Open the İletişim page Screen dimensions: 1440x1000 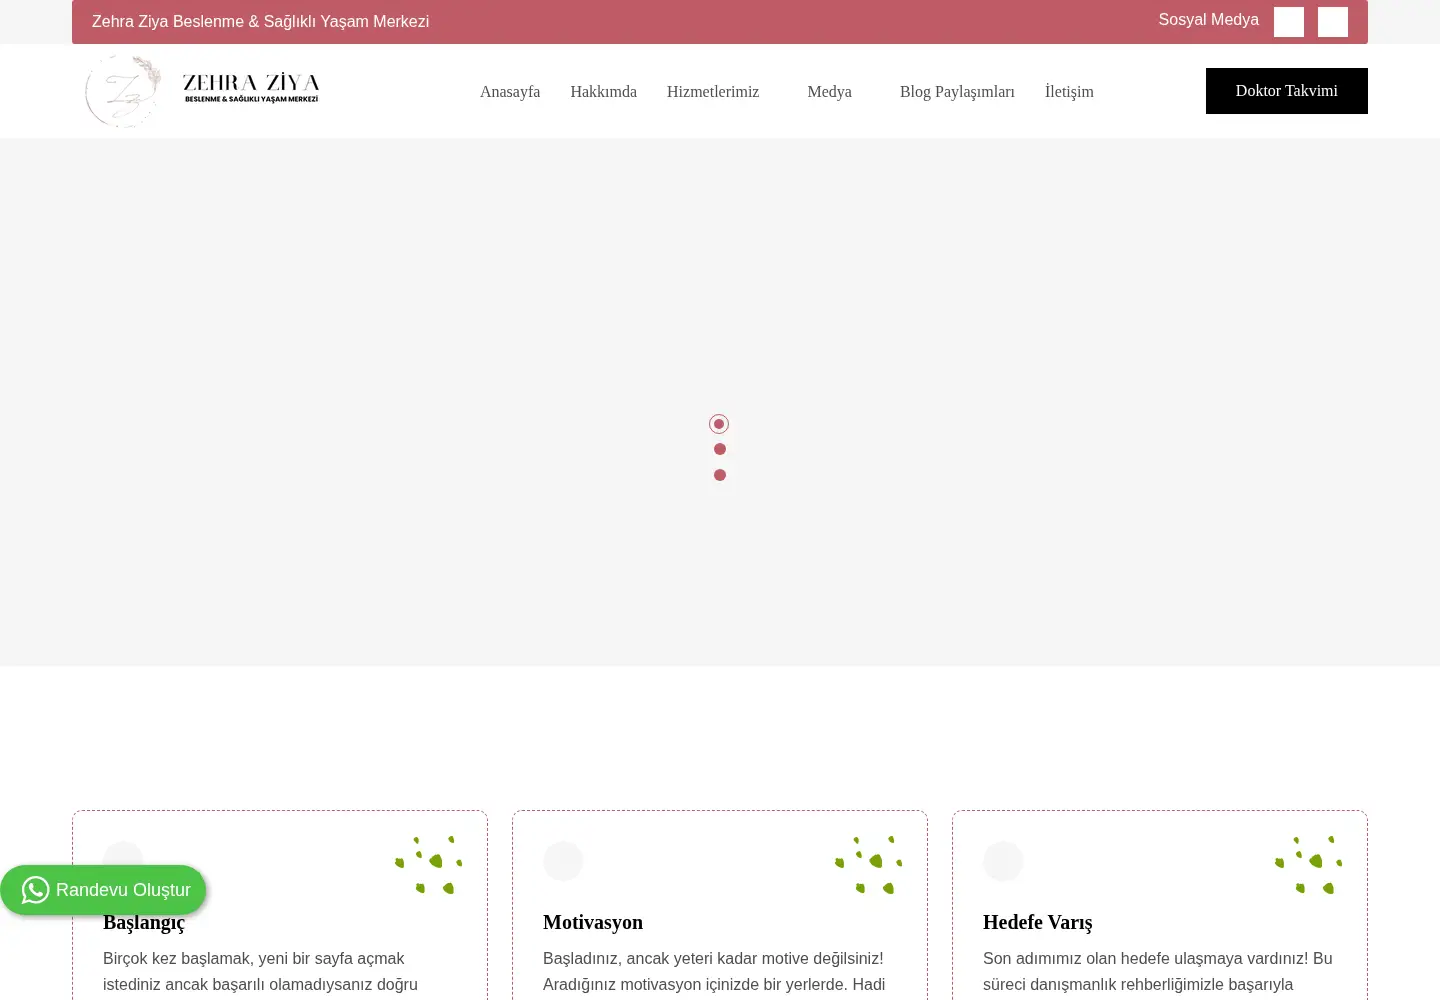pyautogui.click(x=1069, y=91)
